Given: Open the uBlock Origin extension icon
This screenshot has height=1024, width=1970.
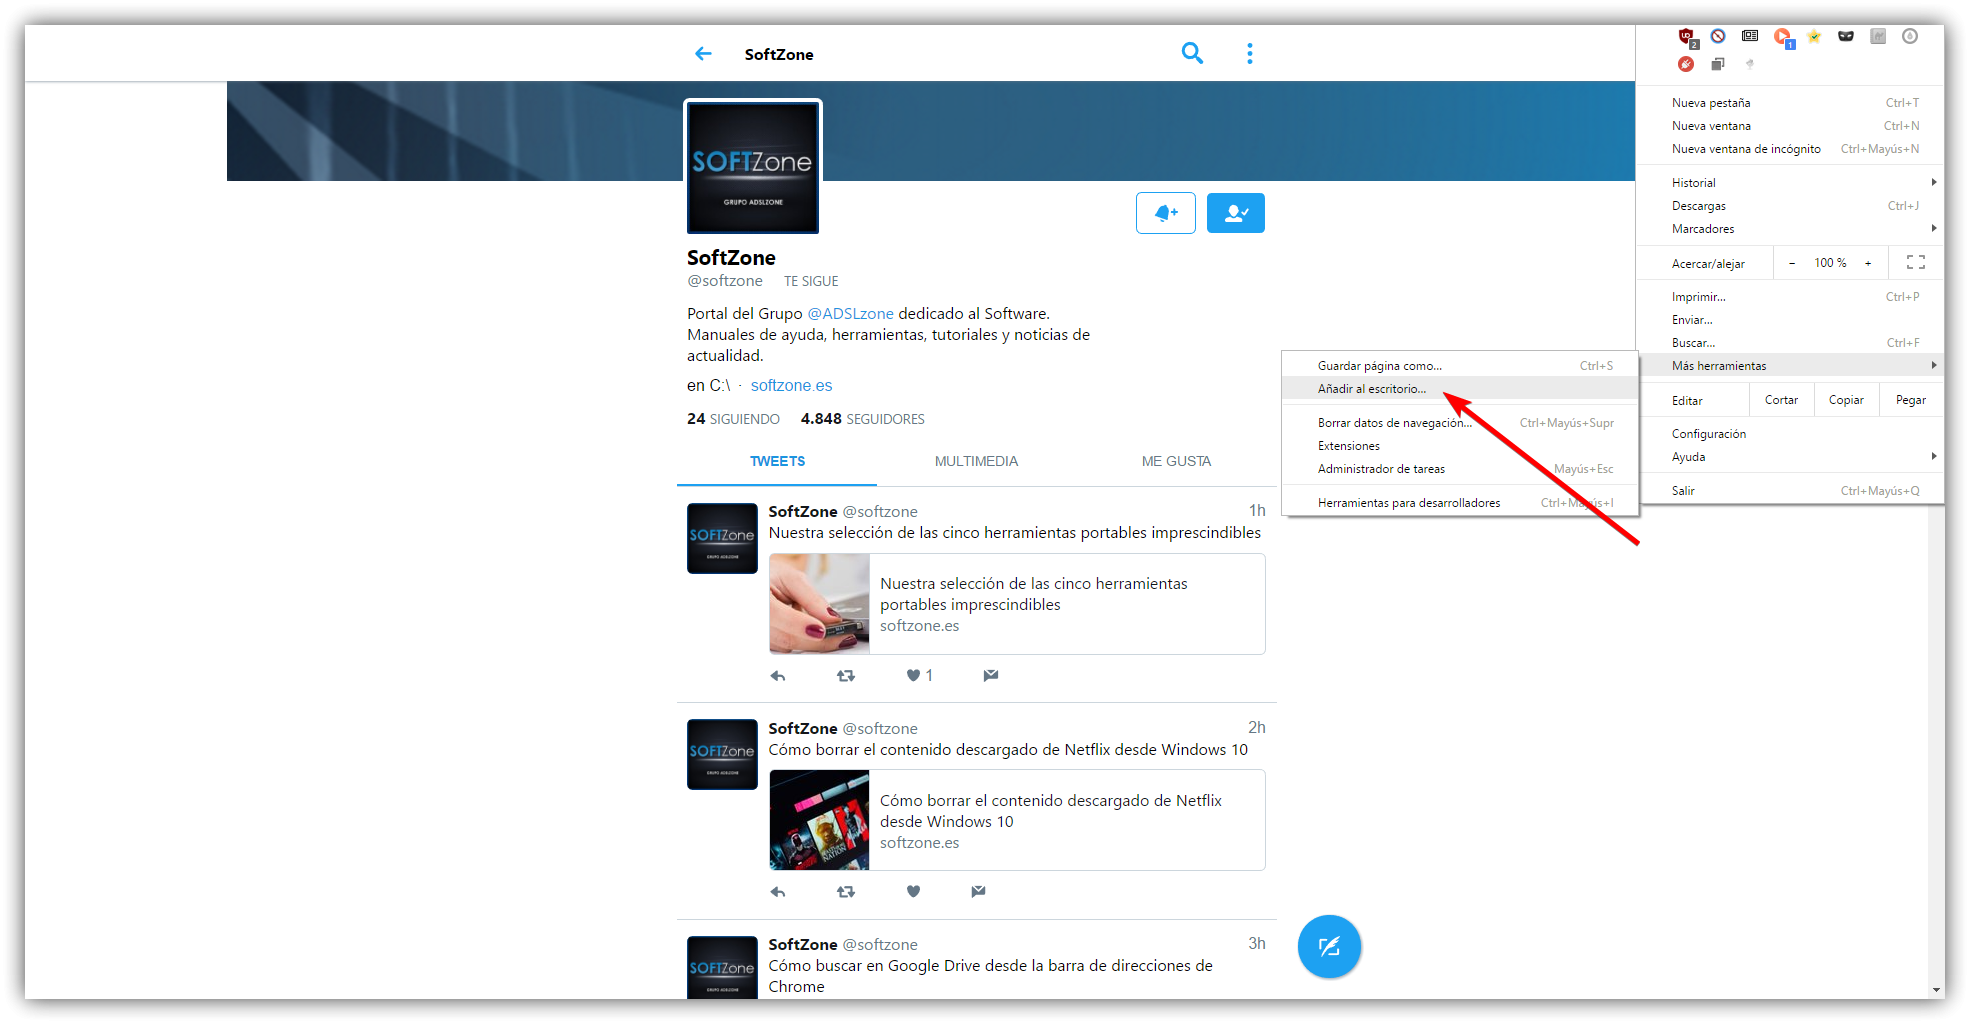Looking at the screenshot, I should point(1687,37).
